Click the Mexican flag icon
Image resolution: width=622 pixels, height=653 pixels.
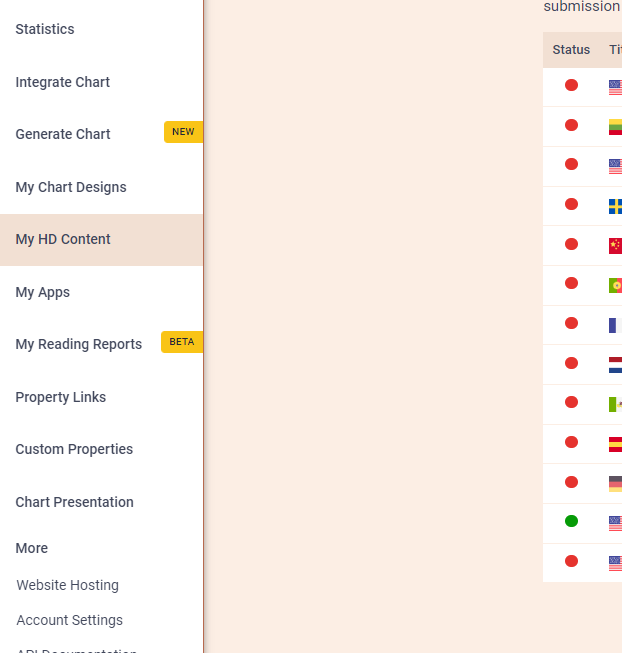click(x=615, y=404)
